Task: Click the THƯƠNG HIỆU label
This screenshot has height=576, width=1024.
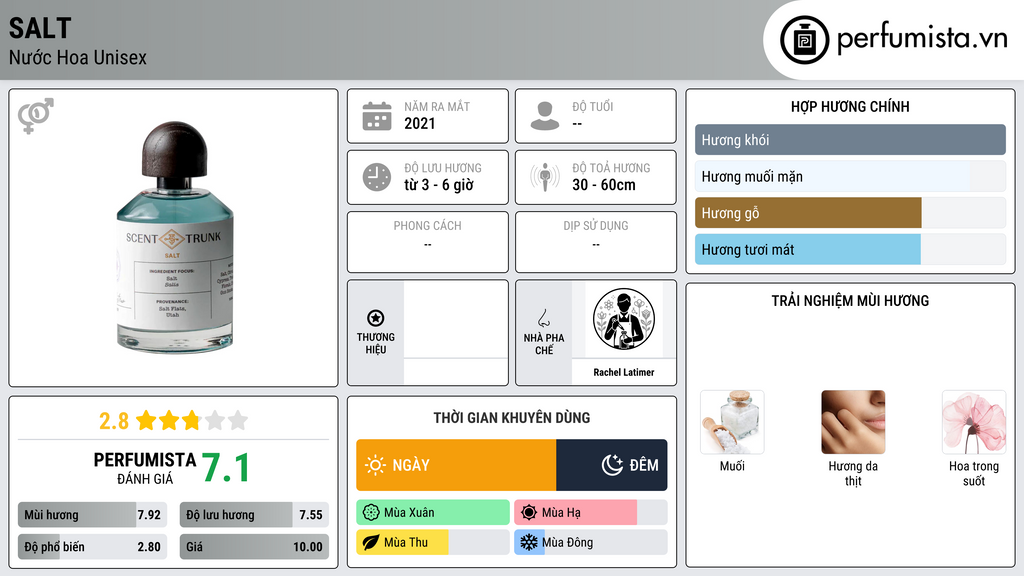Action: click(376, 343)
